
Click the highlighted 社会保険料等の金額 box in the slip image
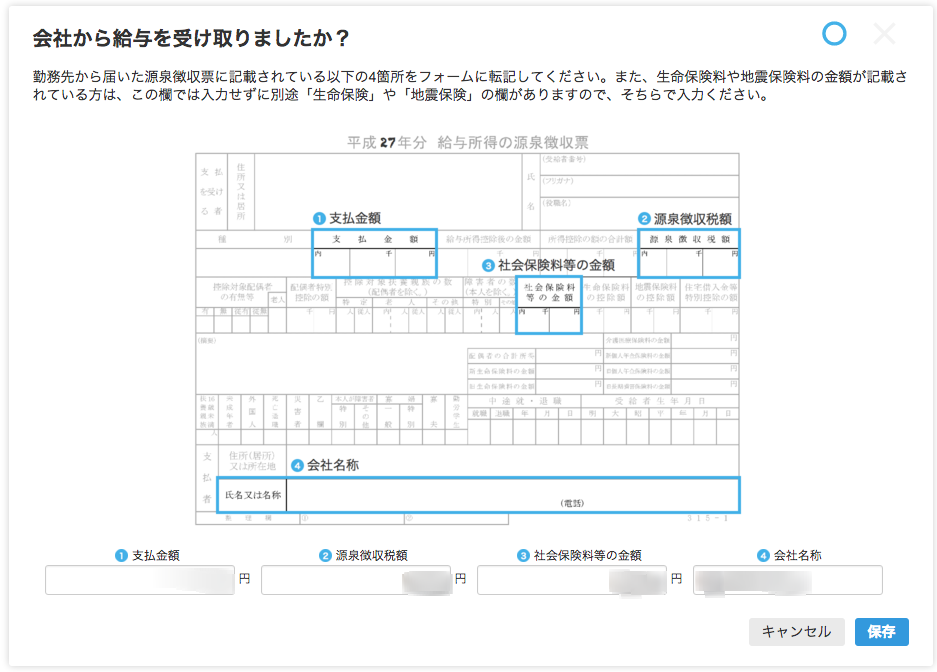pyautogui.click(x=549, y=305)
